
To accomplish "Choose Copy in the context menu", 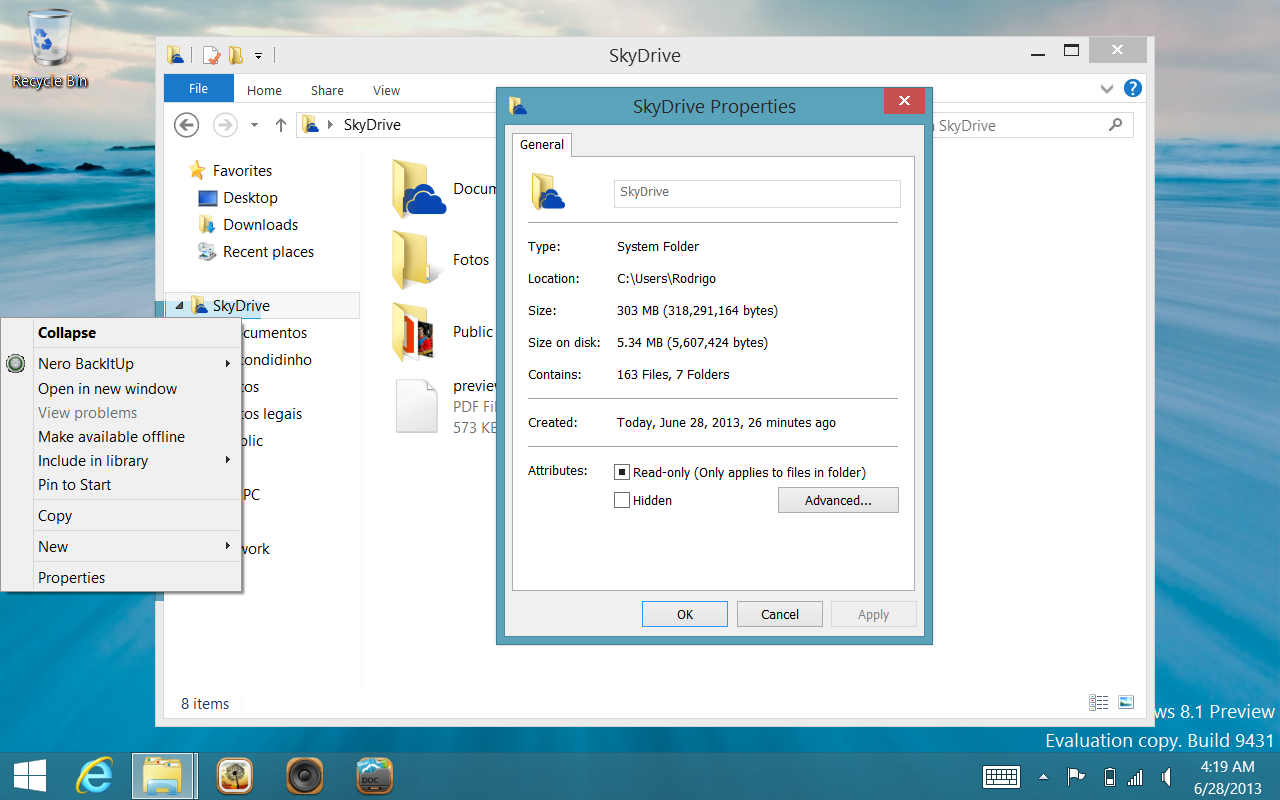I will 121,516.
